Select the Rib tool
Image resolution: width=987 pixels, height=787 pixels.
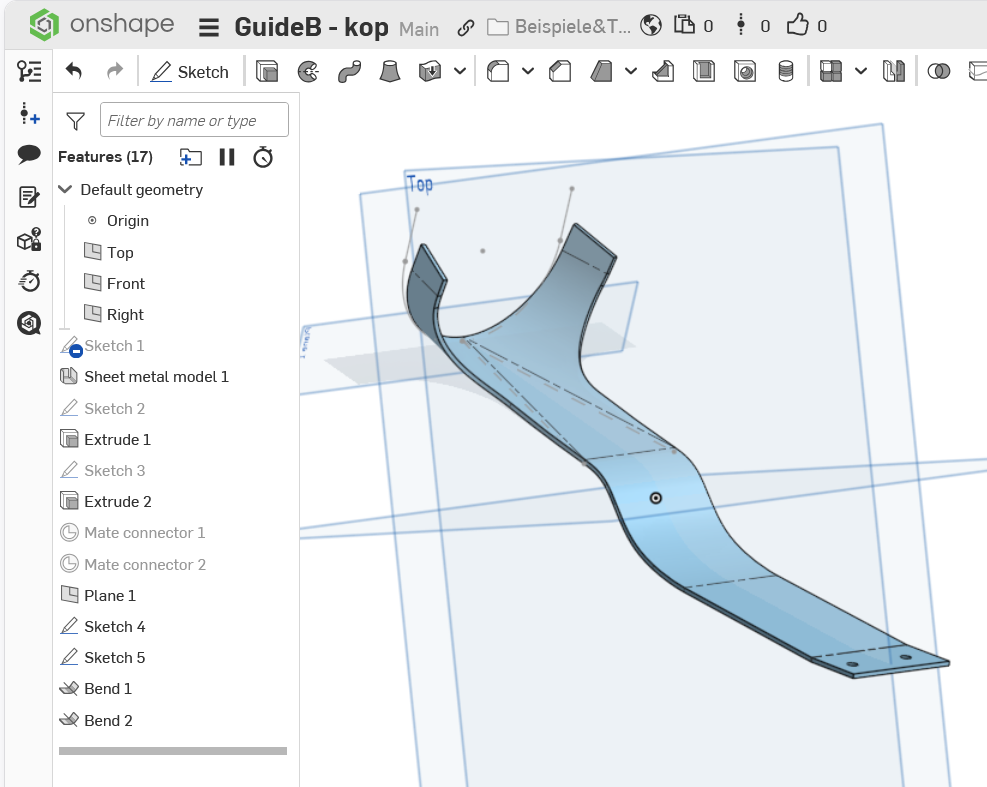(x=662, y=71)
